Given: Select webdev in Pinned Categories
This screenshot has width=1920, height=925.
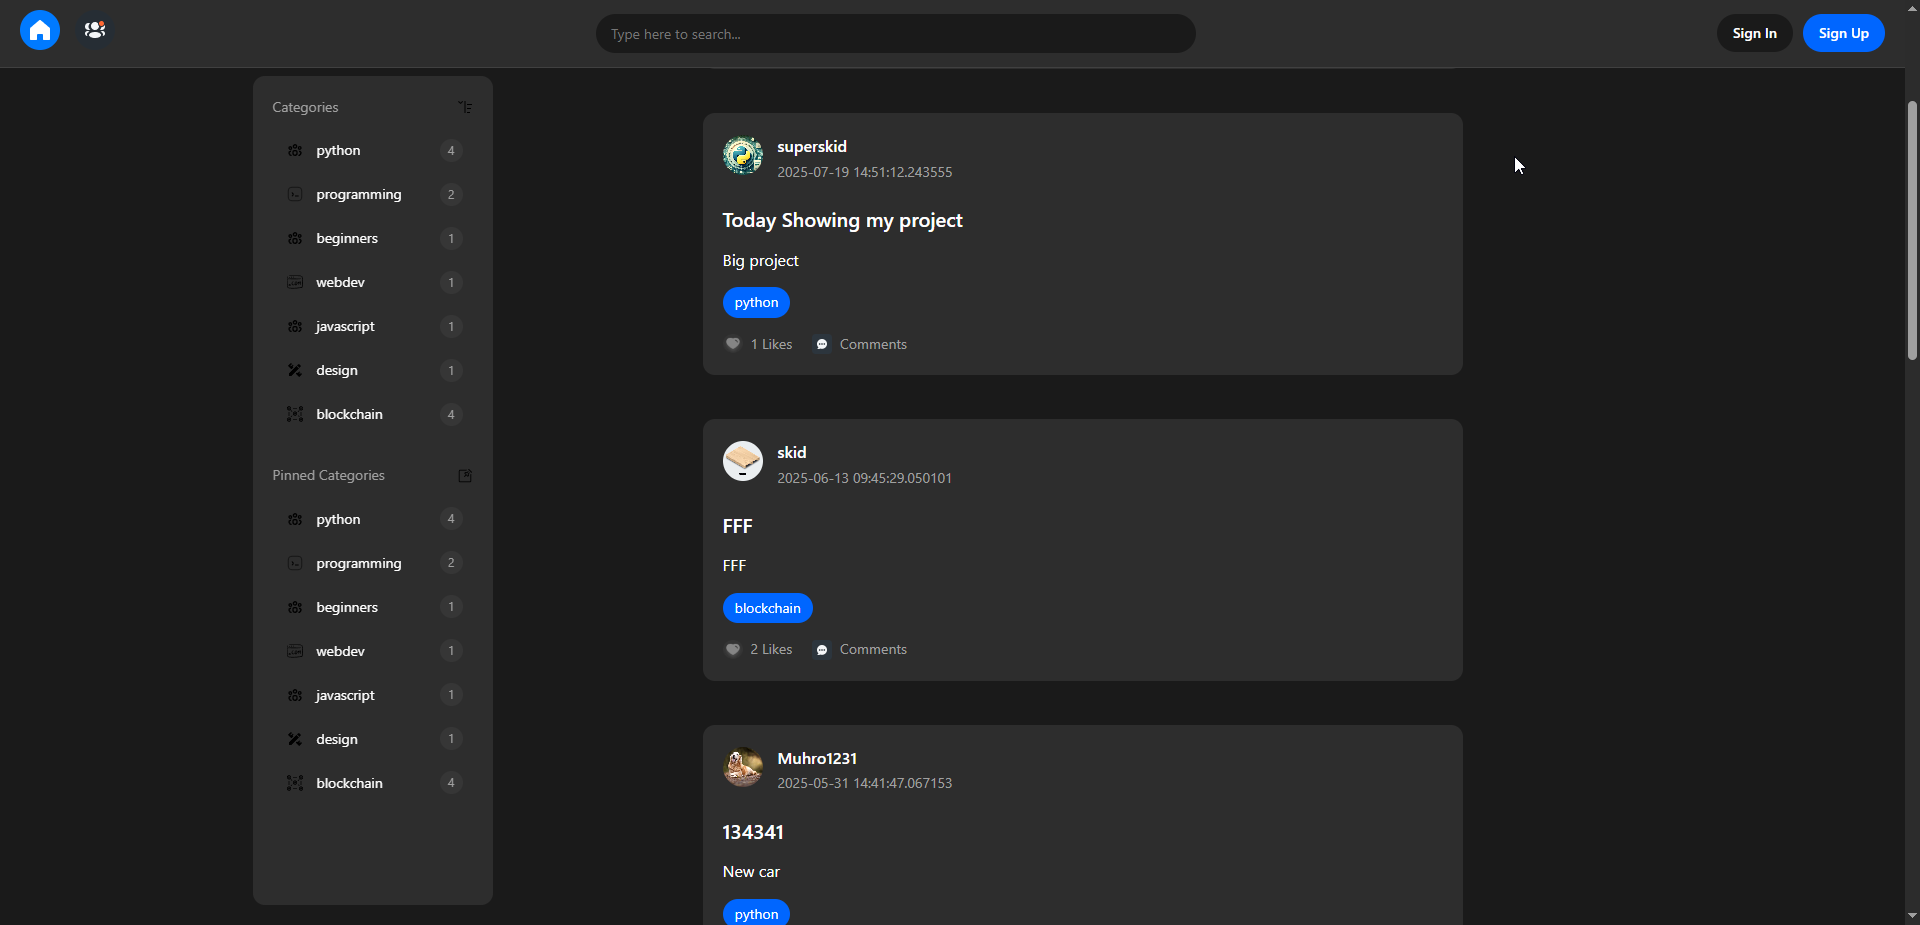Looking at the screenshot, I should [340, 651].
